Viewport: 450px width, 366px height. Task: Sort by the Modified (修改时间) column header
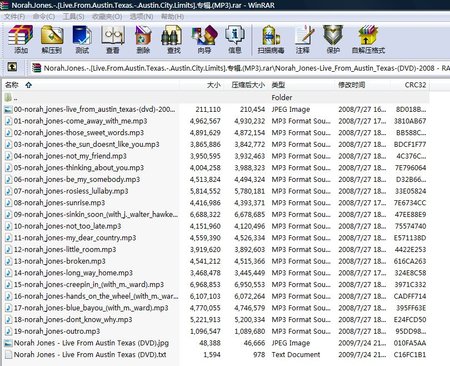point(363,85)
